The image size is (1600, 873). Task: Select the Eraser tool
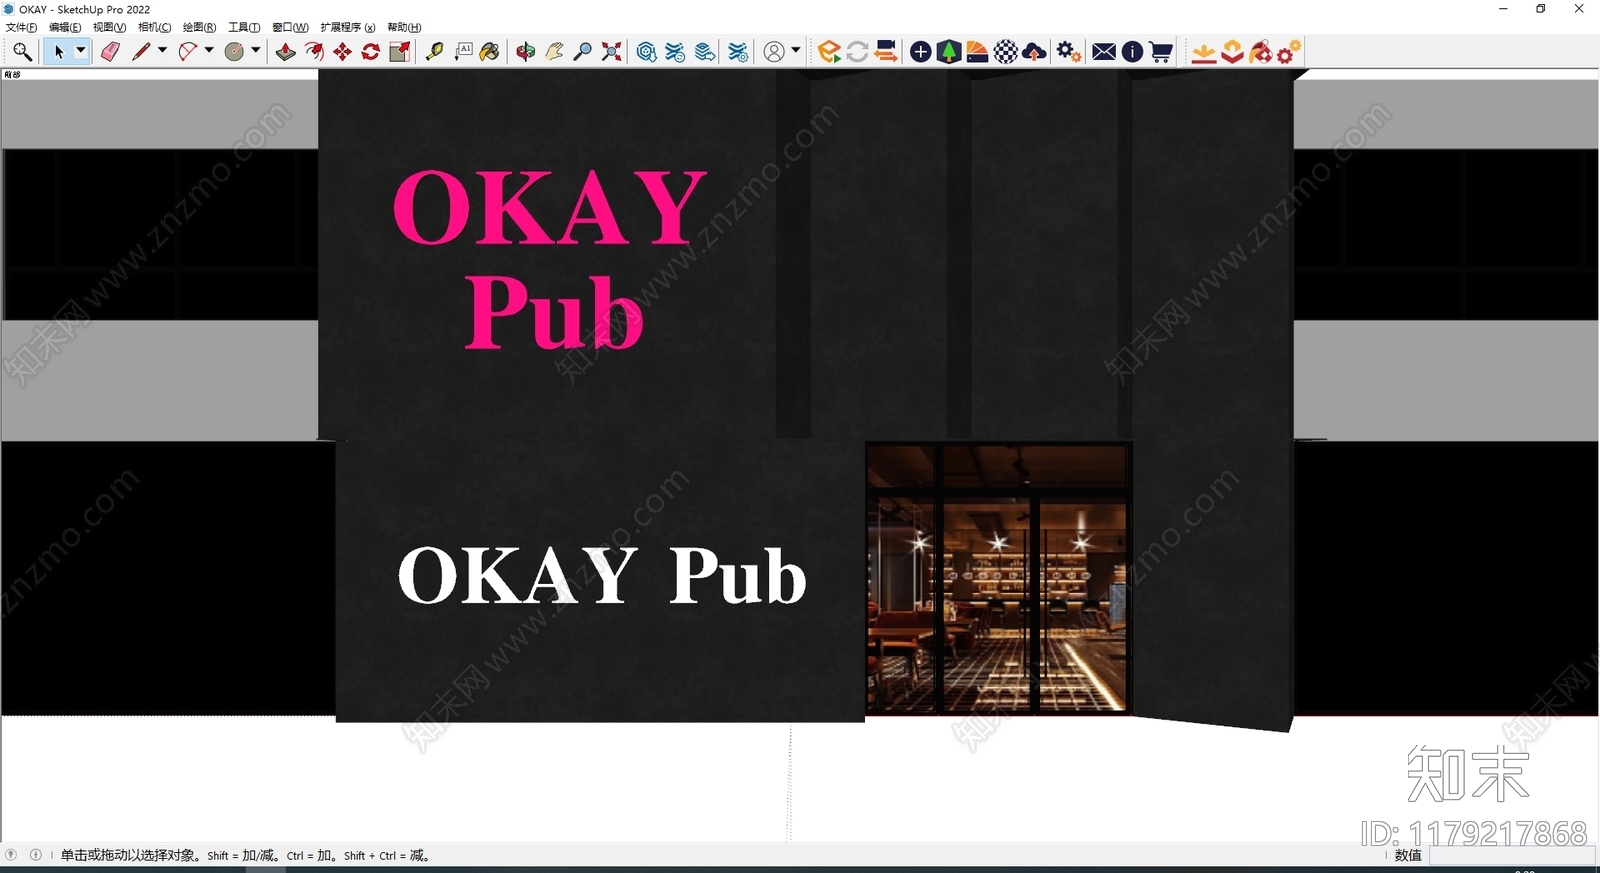click(x=110, y=52)
